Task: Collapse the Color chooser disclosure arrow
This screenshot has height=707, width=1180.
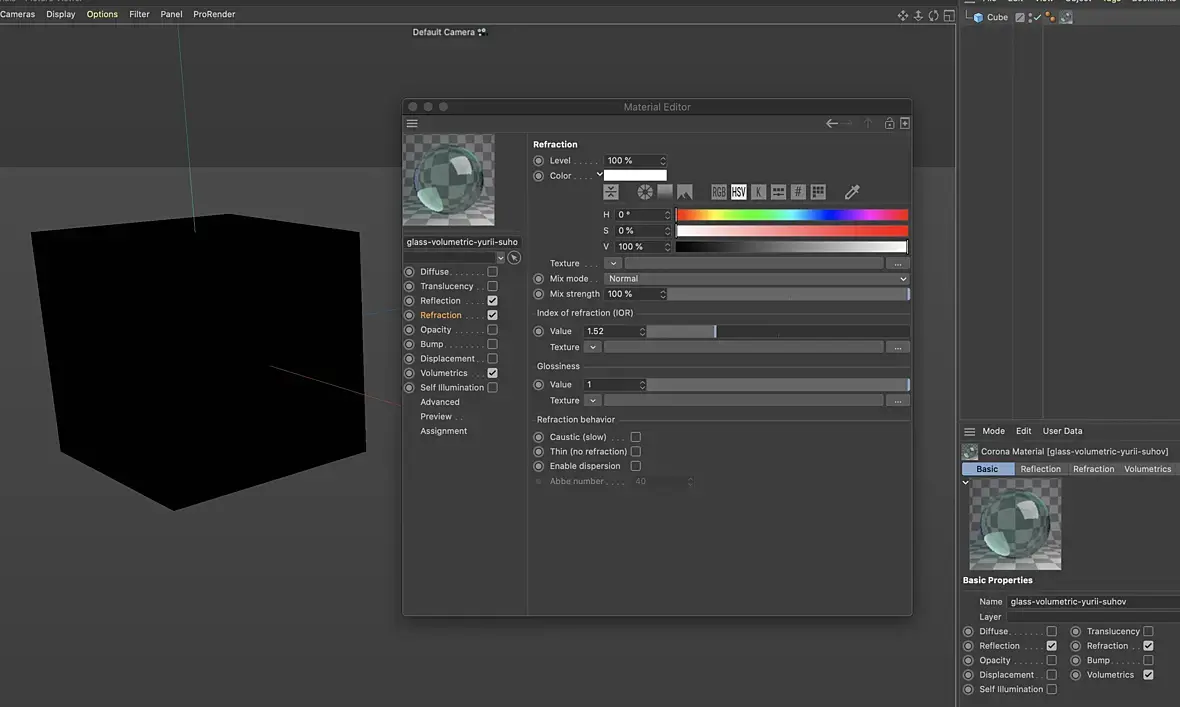Action: (x=600, y=175)
